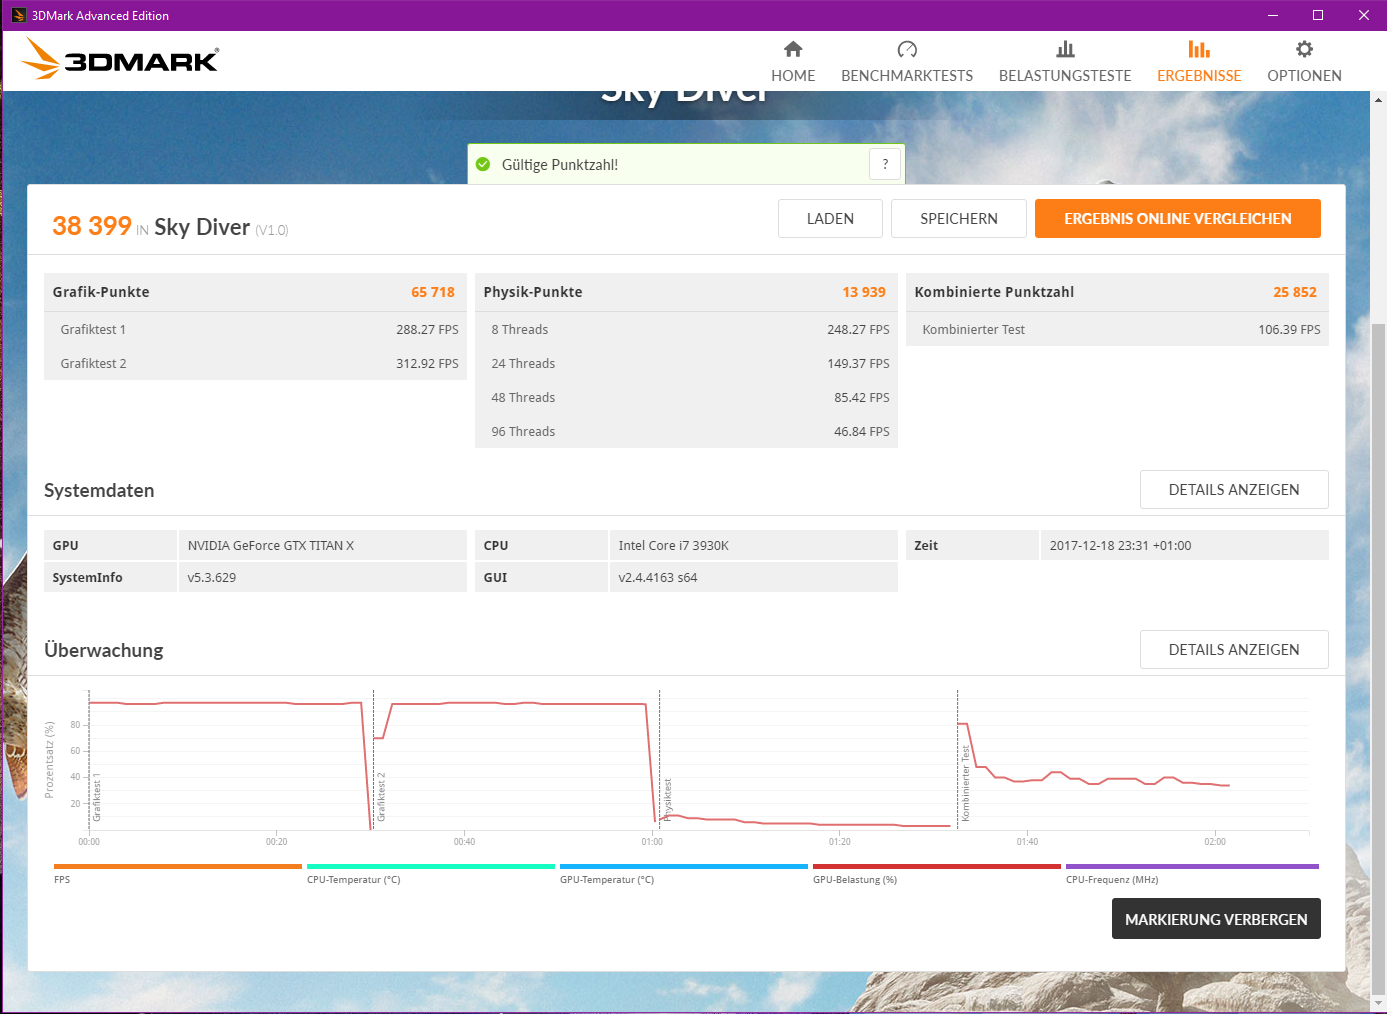Click the scrollbar up arrow
1387x1014 pixels.
[x=1379, y=100]
